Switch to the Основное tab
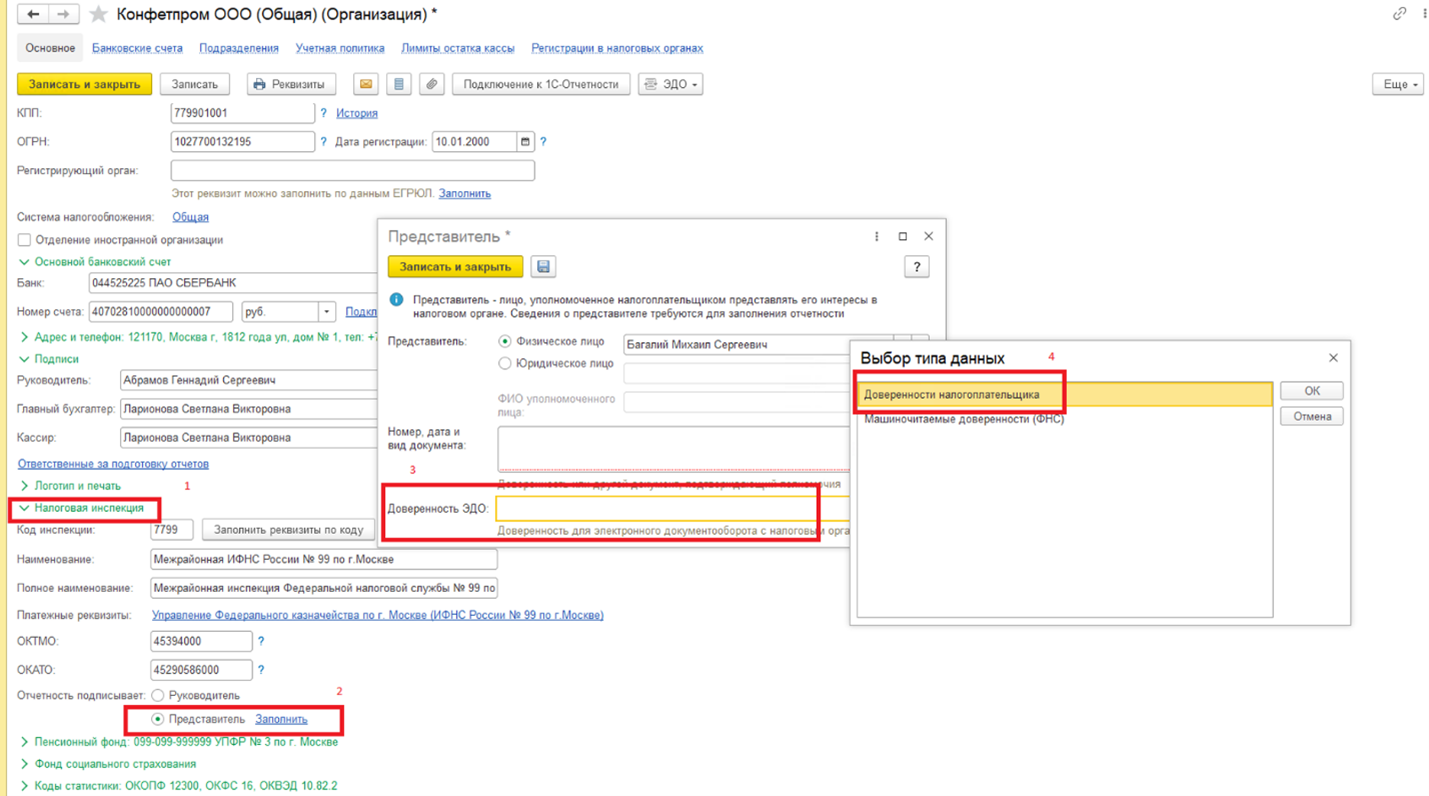Viewport: 1429px width, 796px height. (x=50, y=48)
